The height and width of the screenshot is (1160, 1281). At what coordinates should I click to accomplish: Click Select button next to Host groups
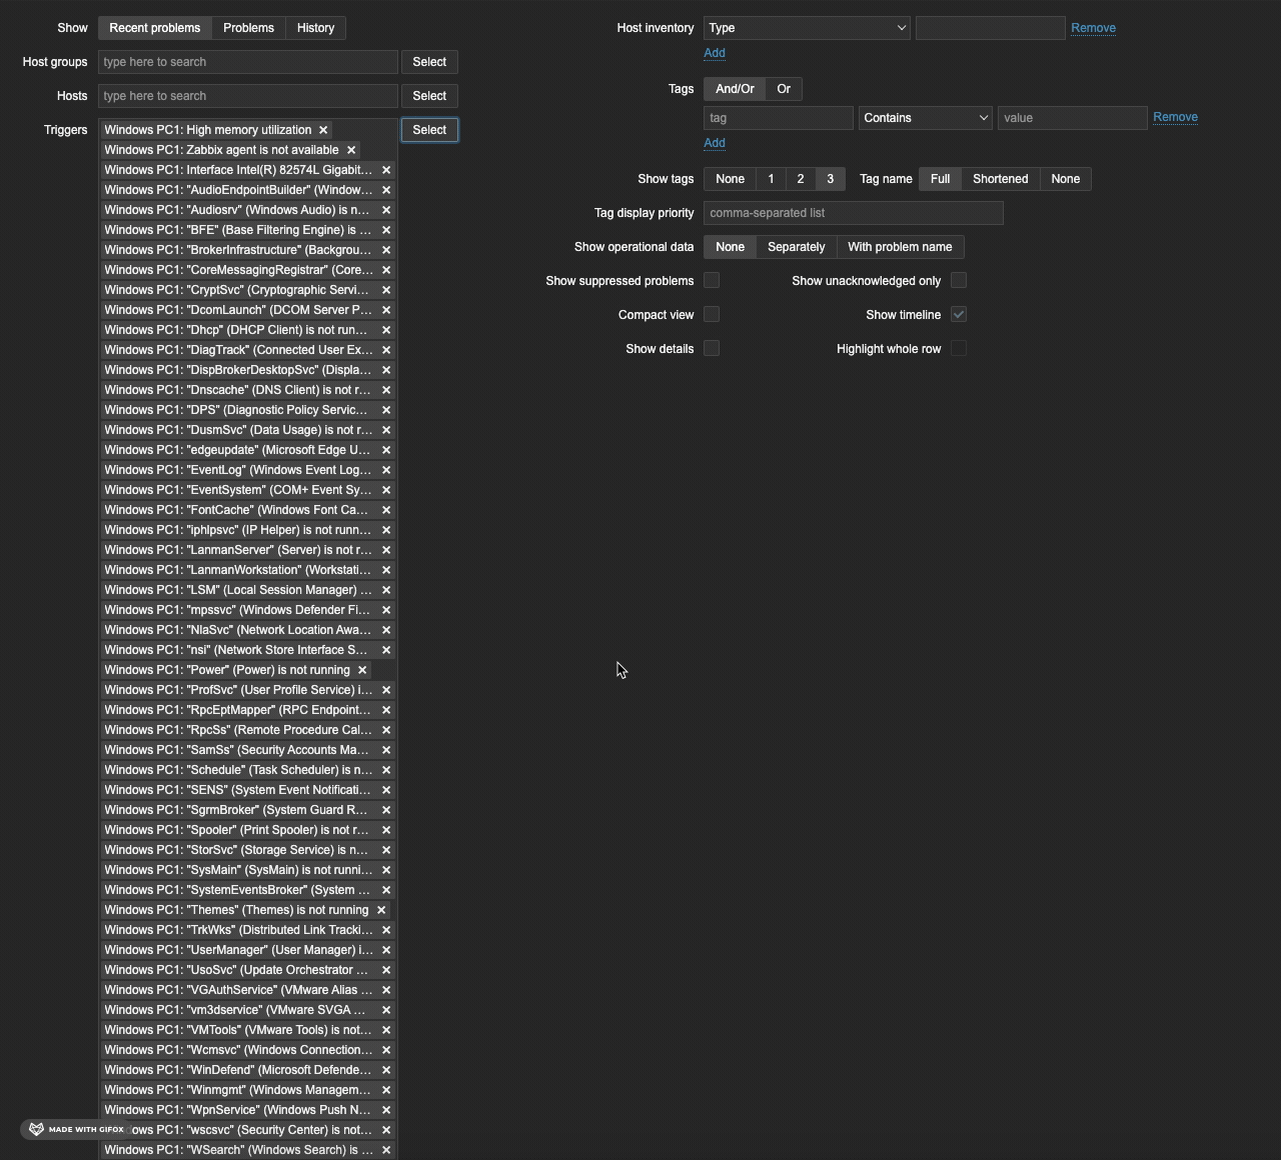tap(429, 62)
